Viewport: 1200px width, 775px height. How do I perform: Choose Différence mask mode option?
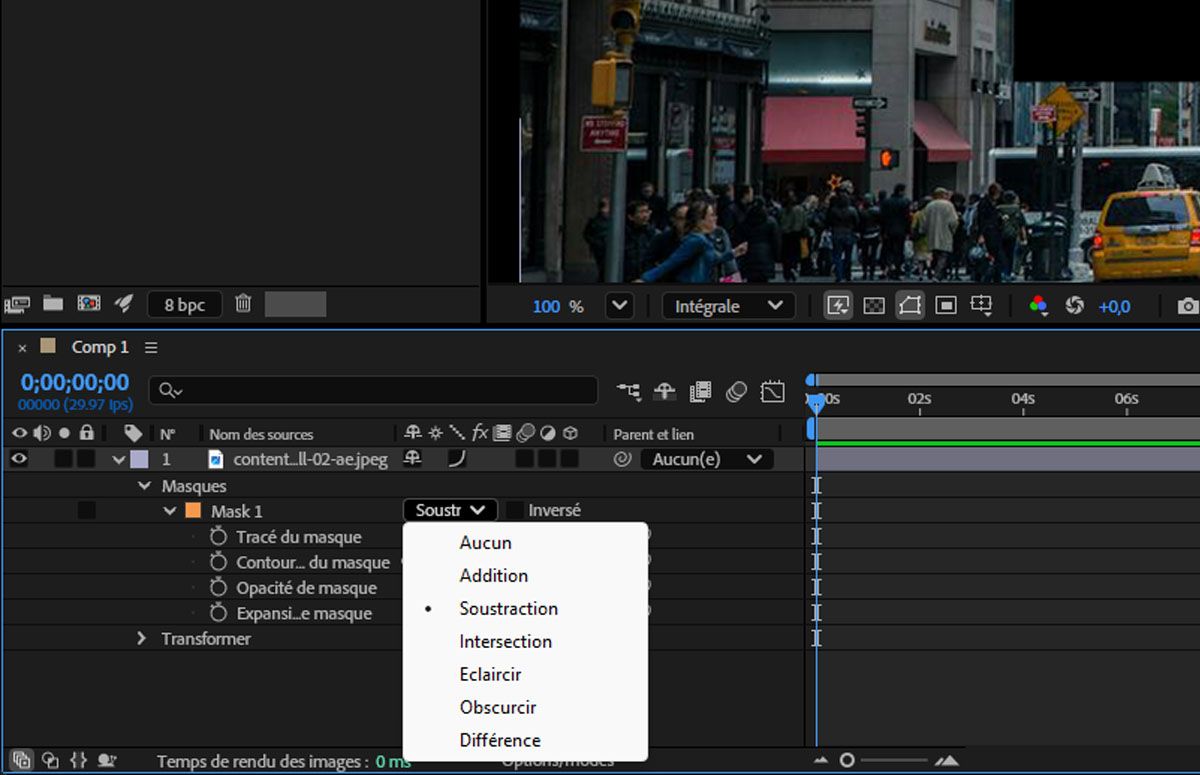[x=500, y=740]
